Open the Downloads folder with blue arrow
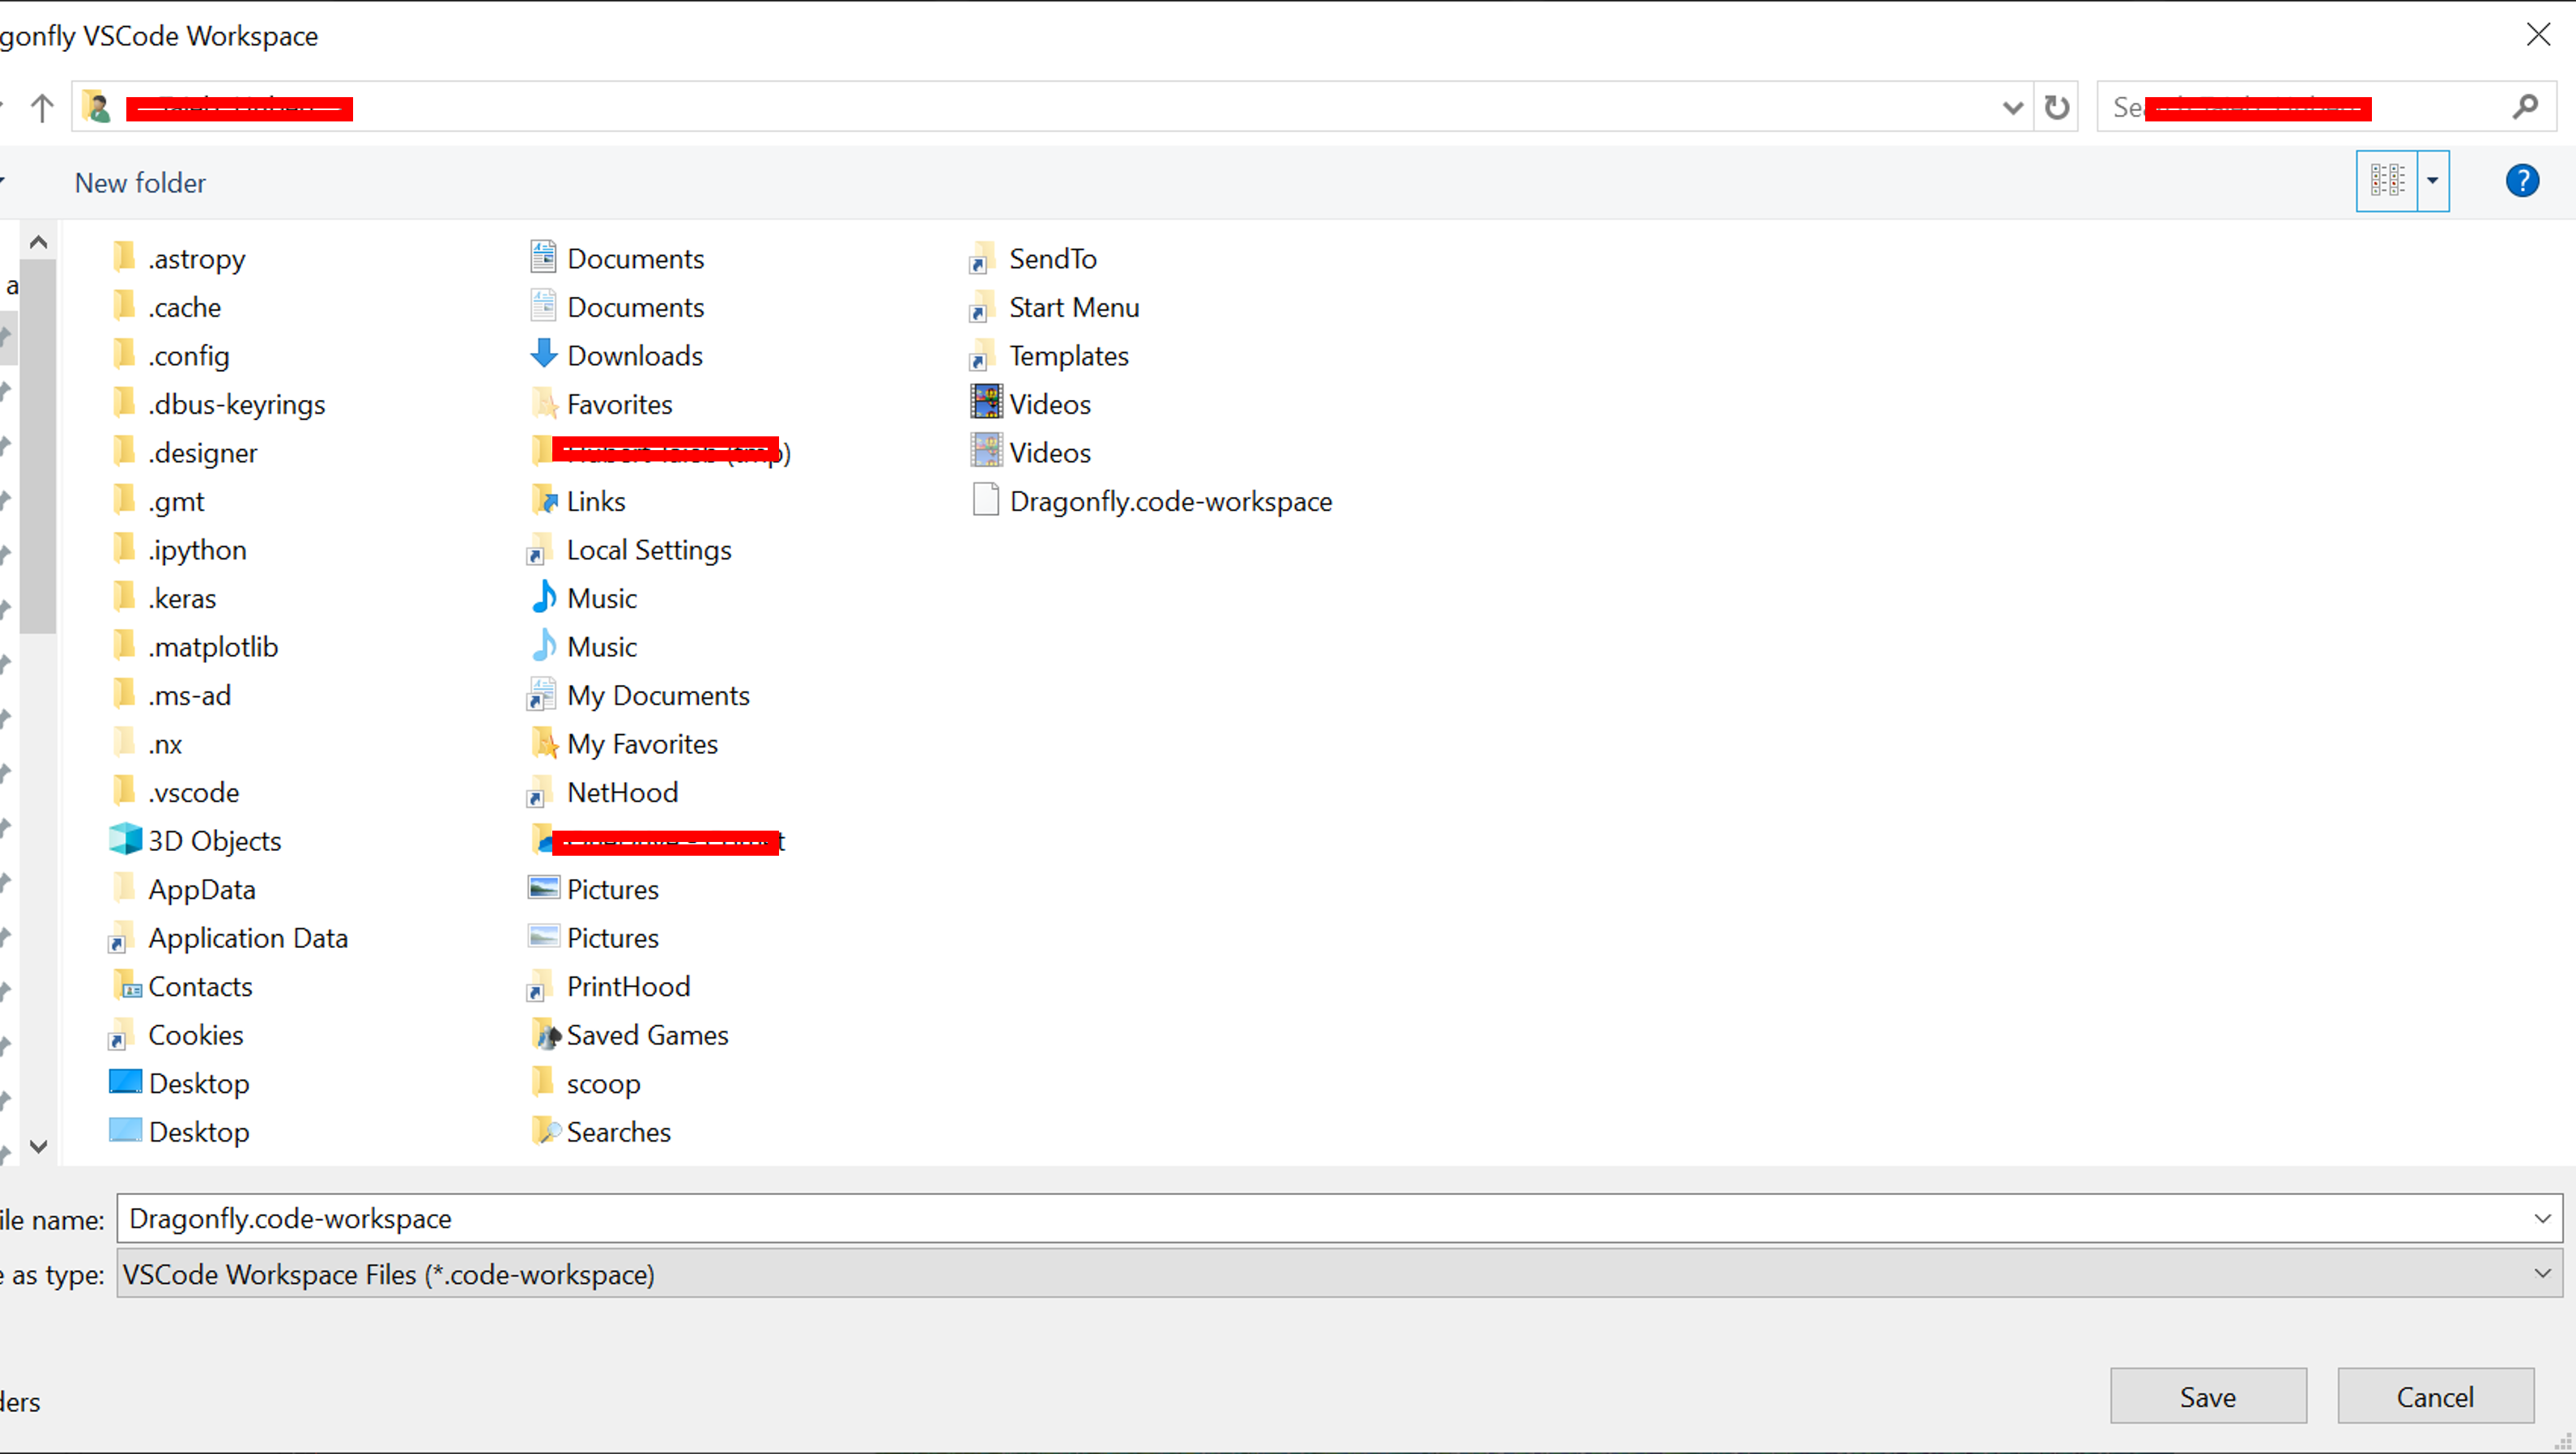The image size is (2576, 1454). point(634,356)
